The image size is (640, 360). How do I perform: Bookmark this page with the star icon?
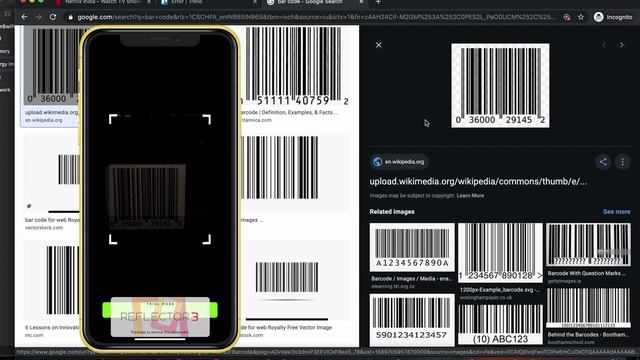581,17
